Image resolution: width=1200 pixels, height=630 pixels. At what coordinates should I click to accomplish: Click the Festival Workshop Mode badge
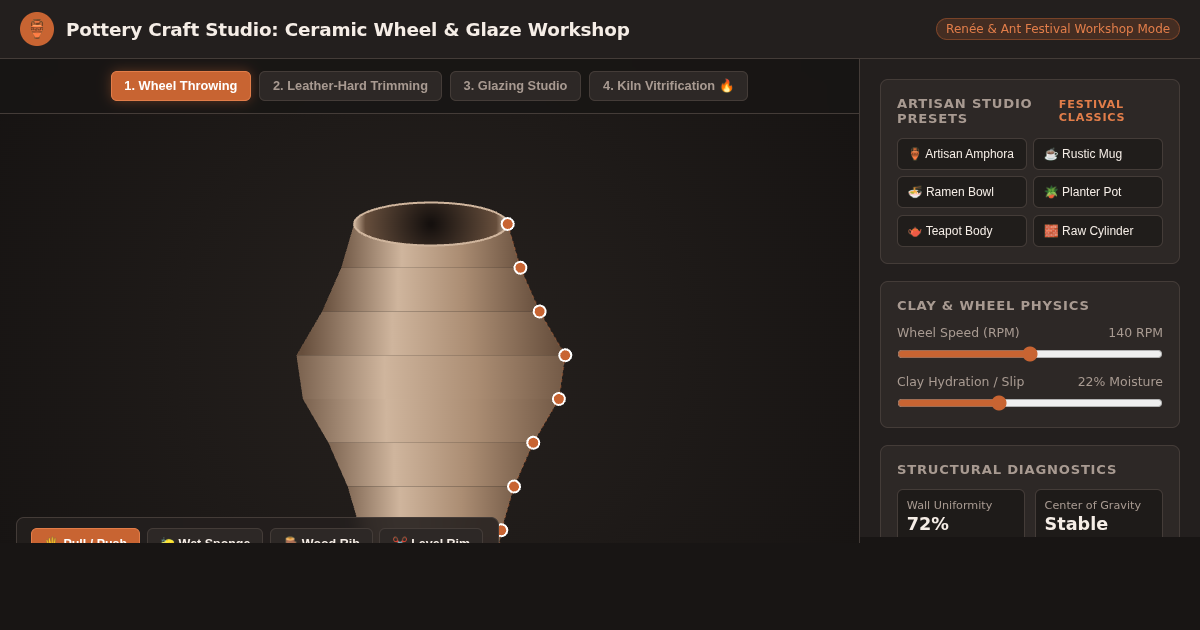1058,29
